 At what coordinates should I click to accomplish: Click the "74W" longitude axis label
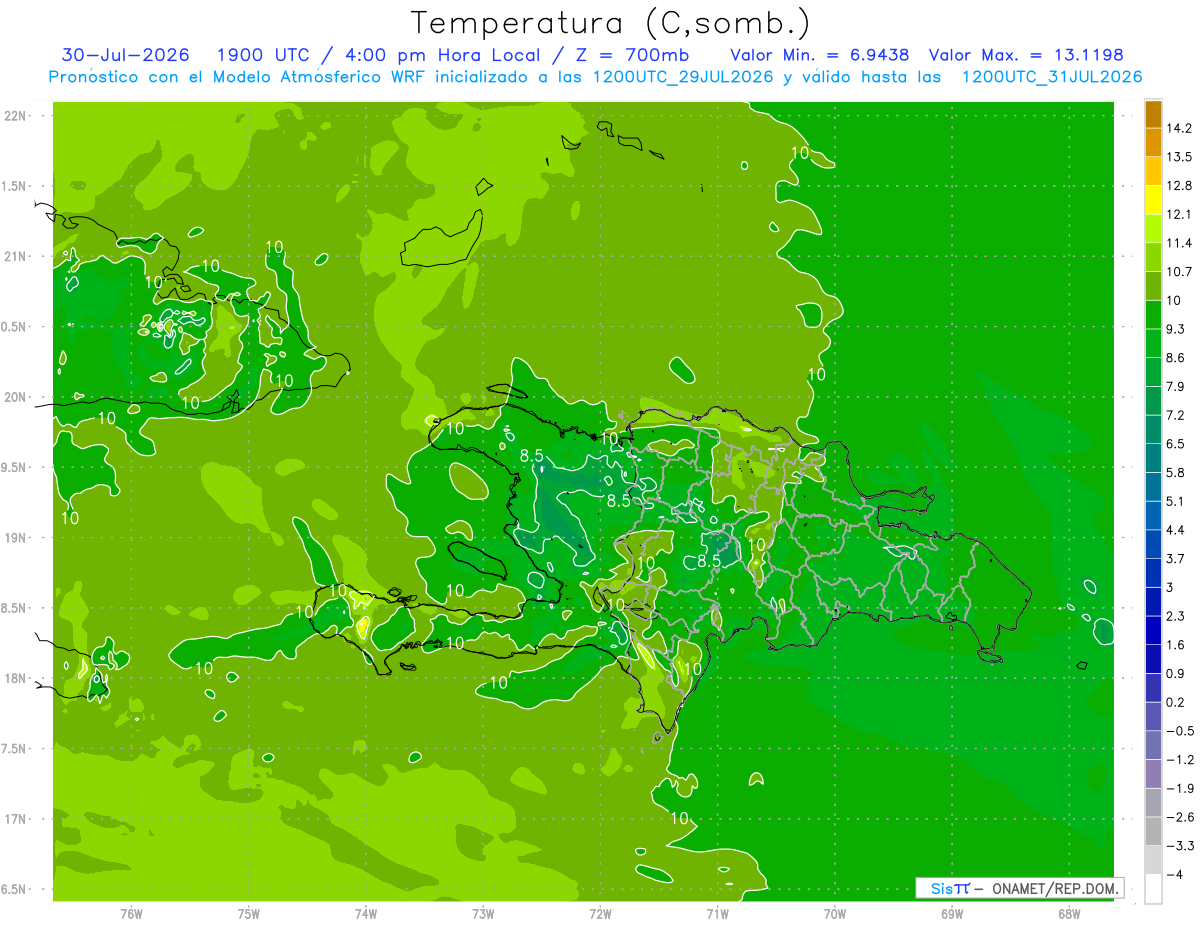pyautogui.click(x=365, y=913)
